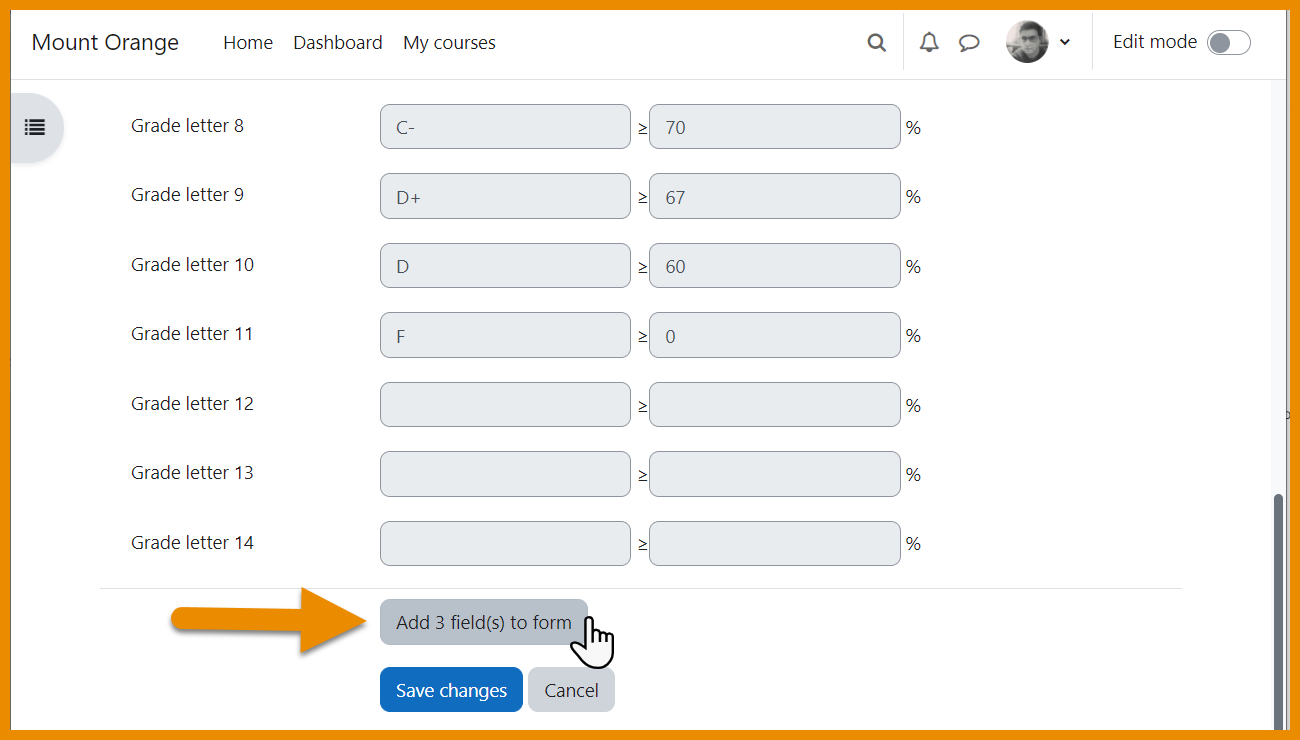Open the notifications bell
Viewport: 1300px width, 740px height.
929,42
